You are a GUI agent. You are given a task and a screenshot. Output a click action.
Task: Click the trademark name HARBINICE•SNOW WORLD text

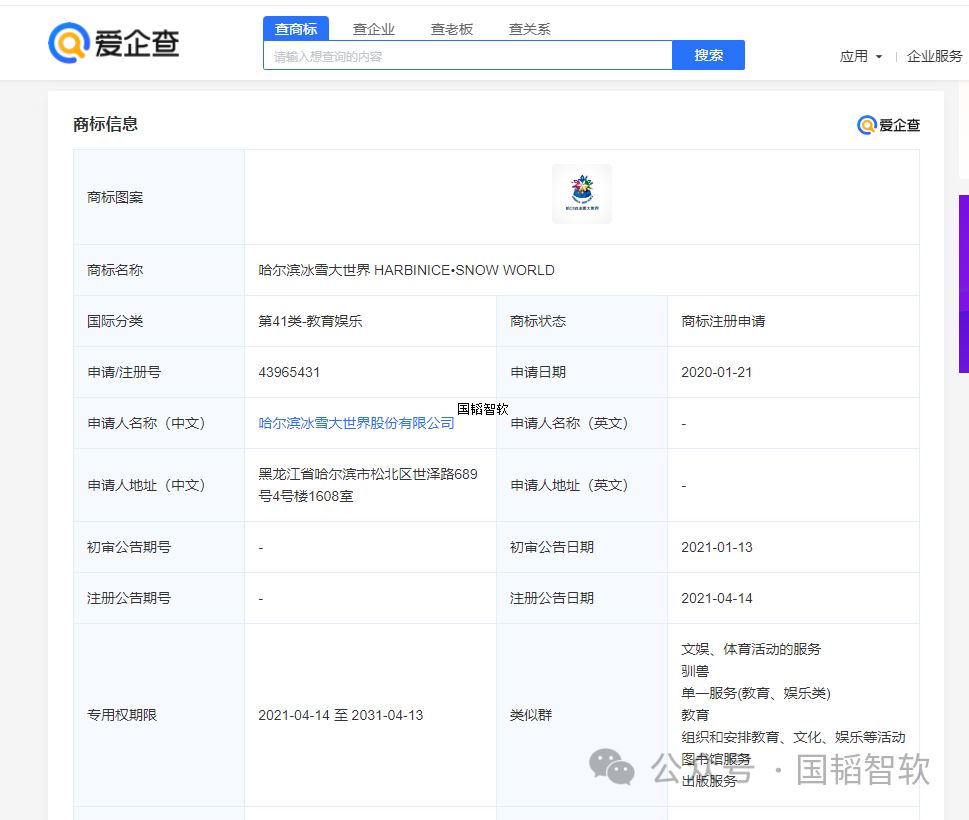pyautogui.click(x=464, y=270)
